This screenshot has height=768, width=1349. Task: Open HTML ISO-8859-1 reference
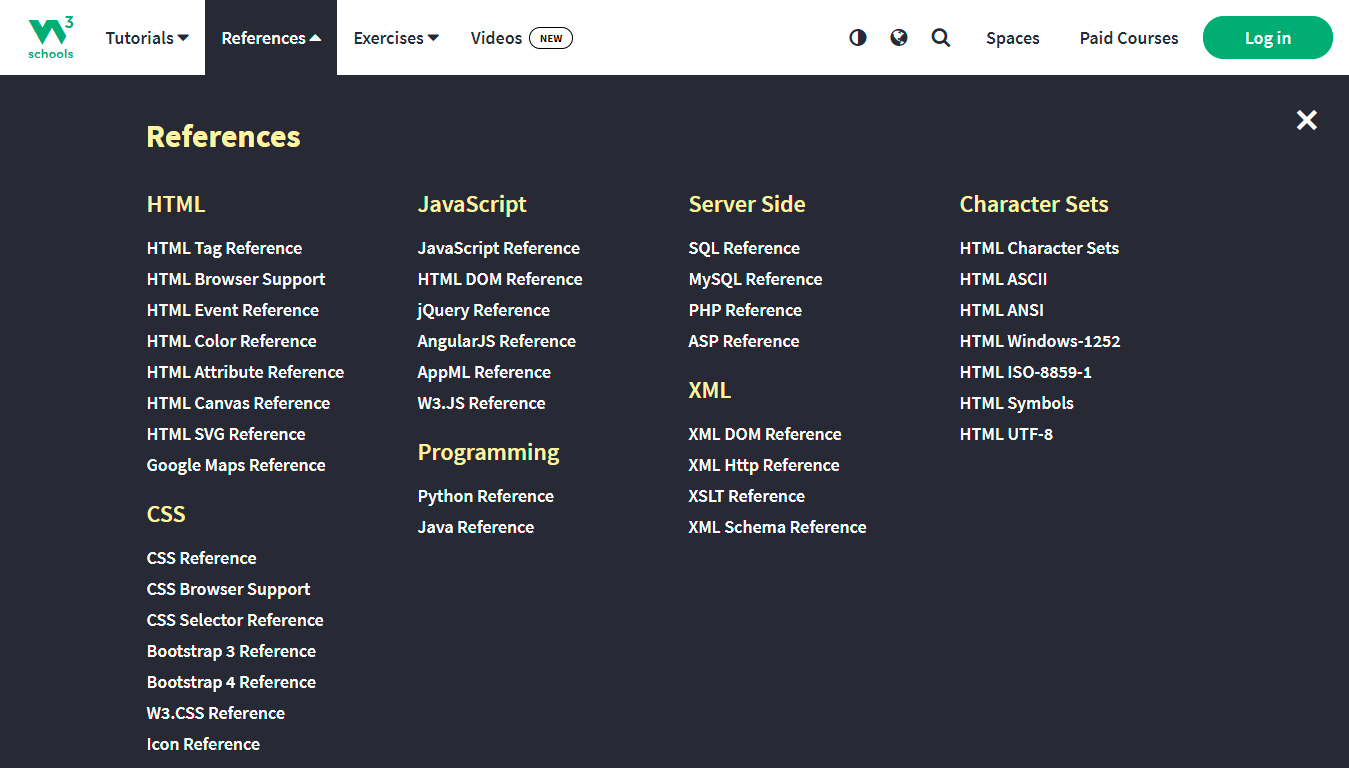1026,372
